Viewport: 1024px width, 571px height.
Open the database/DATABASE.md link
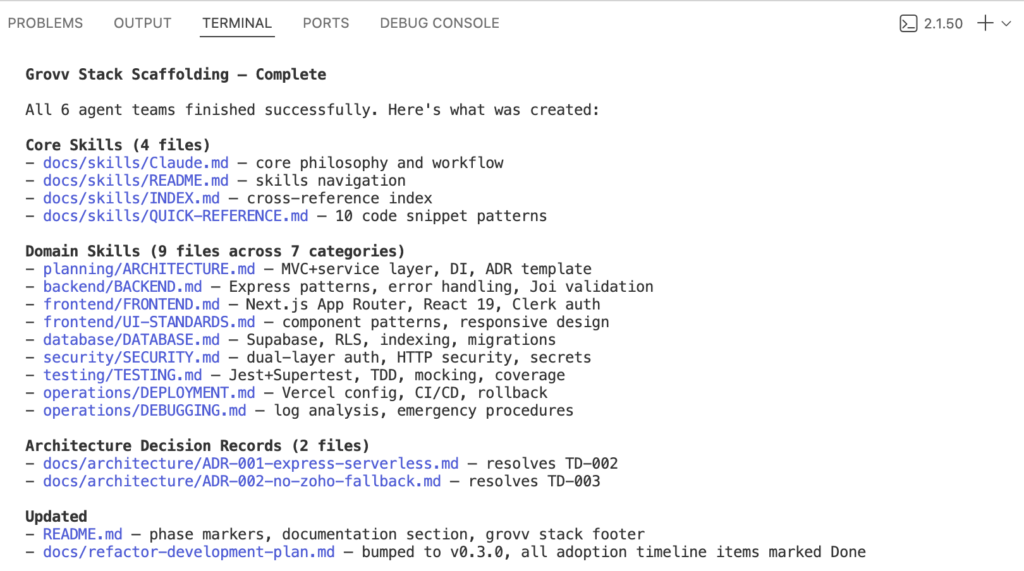coord(131,340)
